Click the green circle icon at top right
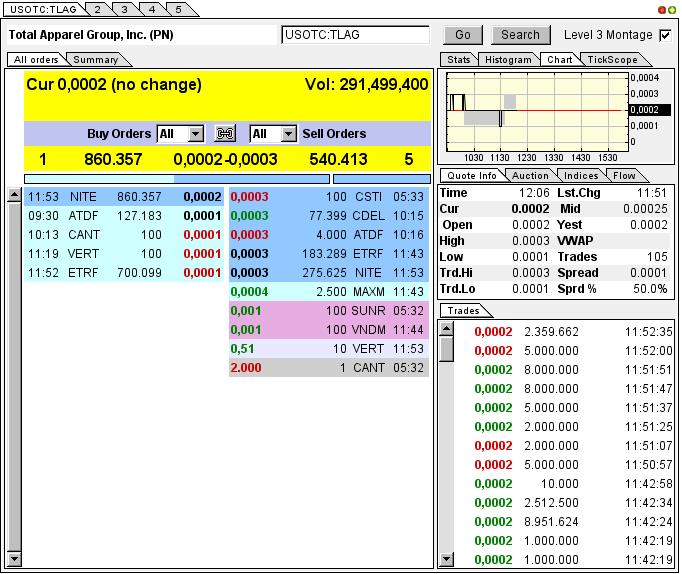Screen dimensions: 682x574 (x=672, y=10)
